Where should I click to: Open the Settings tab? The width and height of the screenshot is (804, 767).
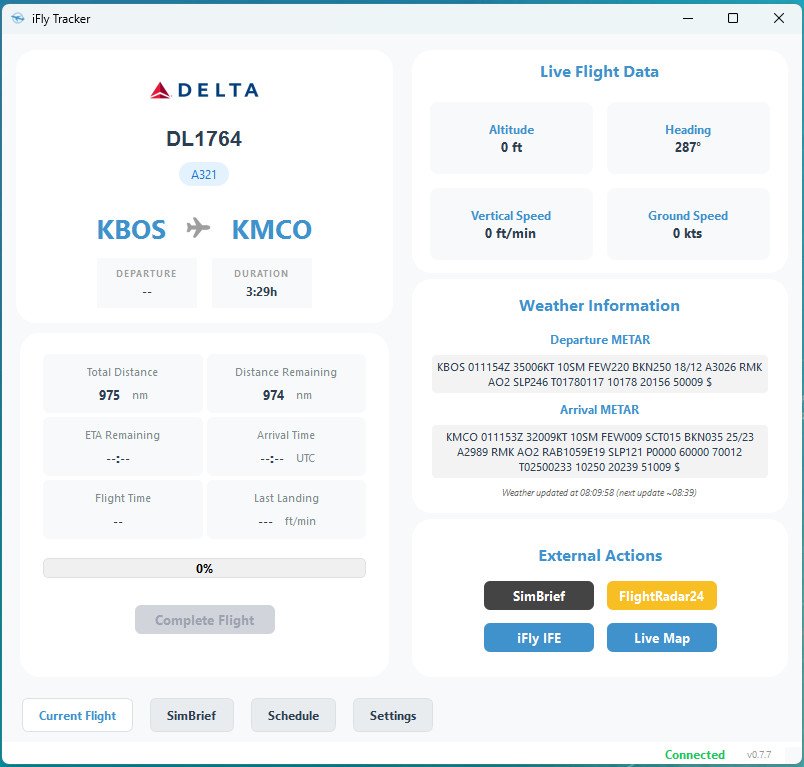click(x=393, y=715)
